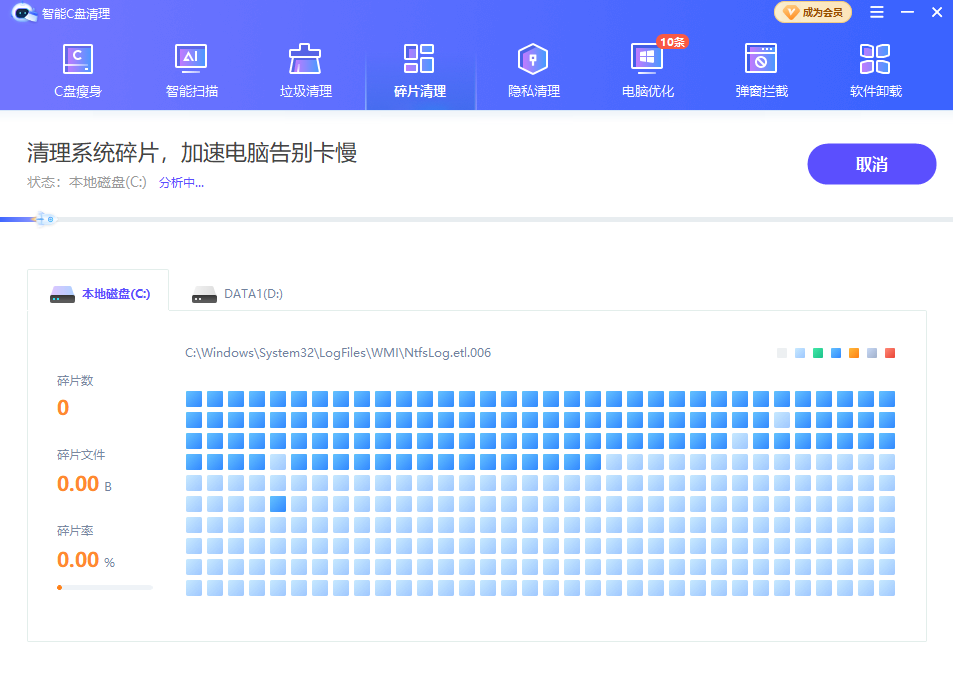Click the analysis progress bar indicator
This screenshot has width=953, height=673.
(x=43, y=218)
